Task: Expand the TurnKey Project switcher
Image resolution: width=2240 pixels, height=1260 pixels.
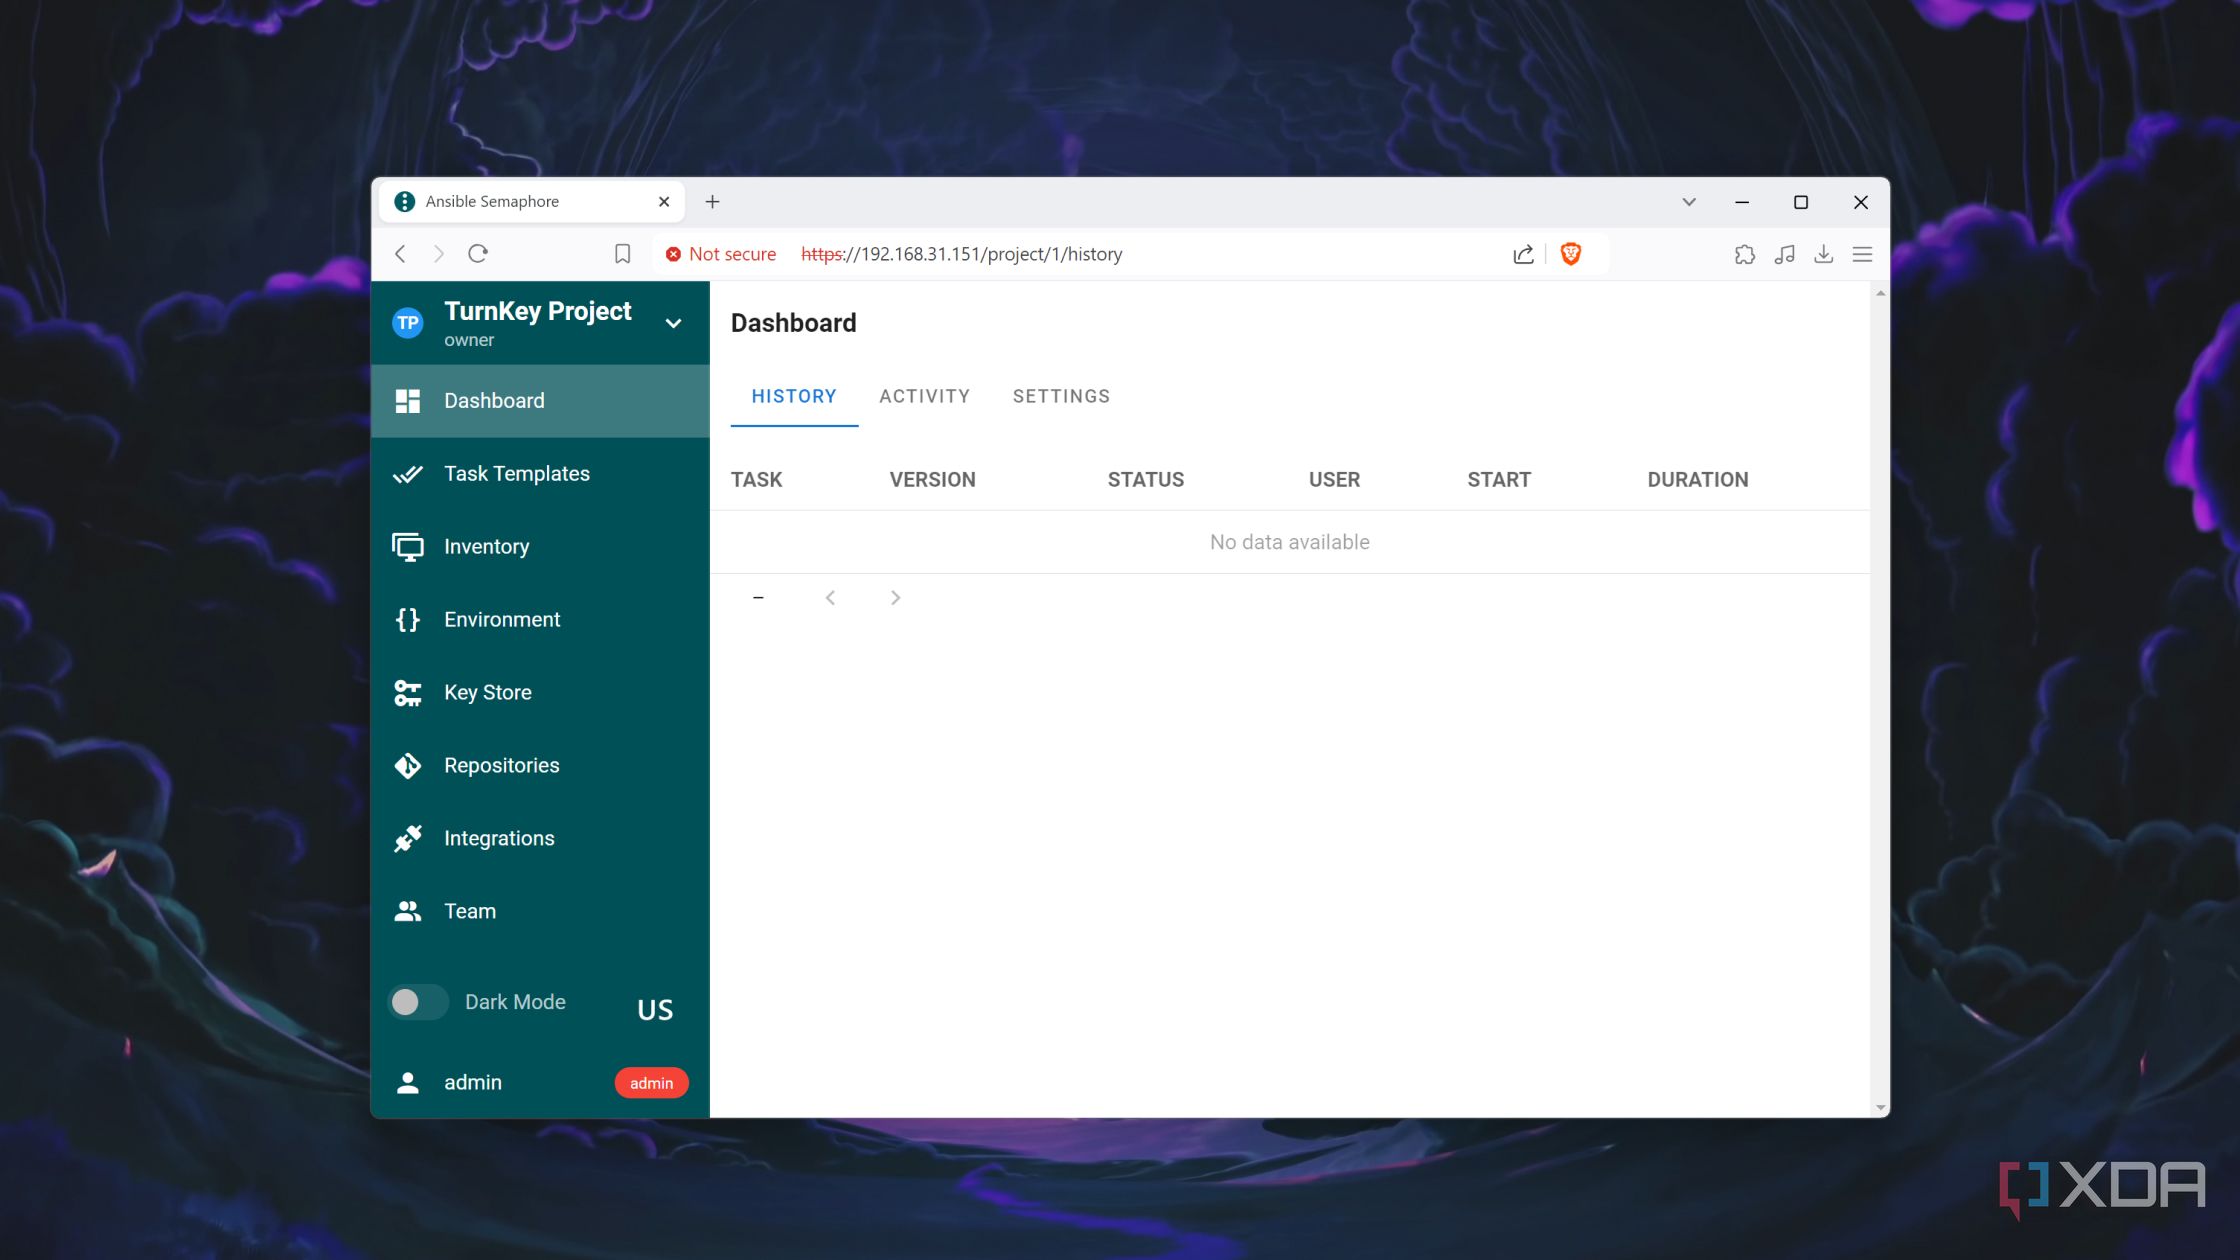Action: click(673, 322)
